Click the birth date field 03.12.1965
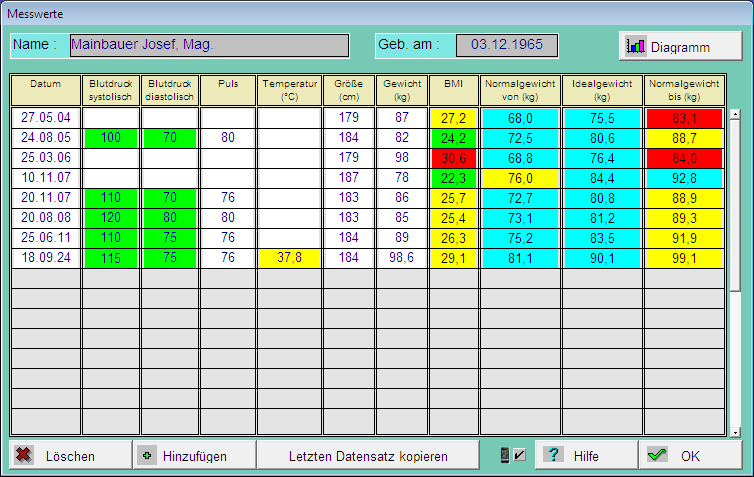 [506, 45]
